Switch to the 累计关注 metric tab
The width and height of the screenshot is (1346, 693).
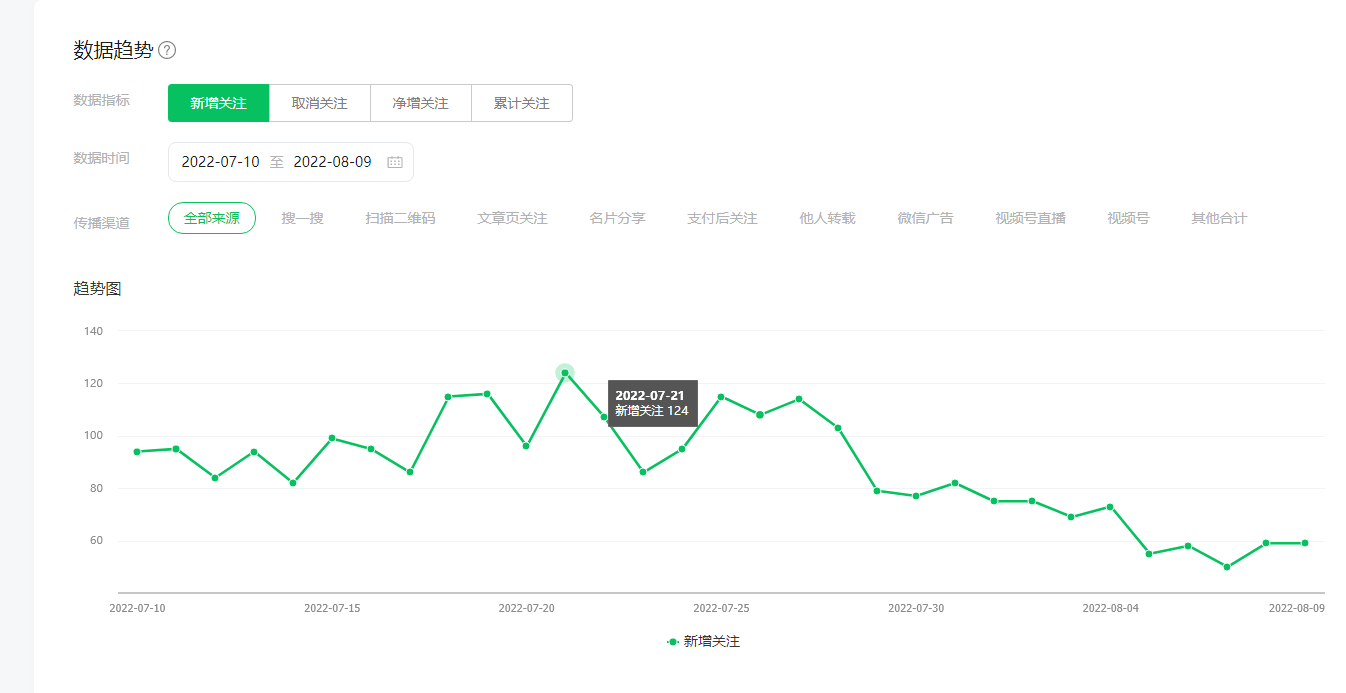click(x=522, y=103)
